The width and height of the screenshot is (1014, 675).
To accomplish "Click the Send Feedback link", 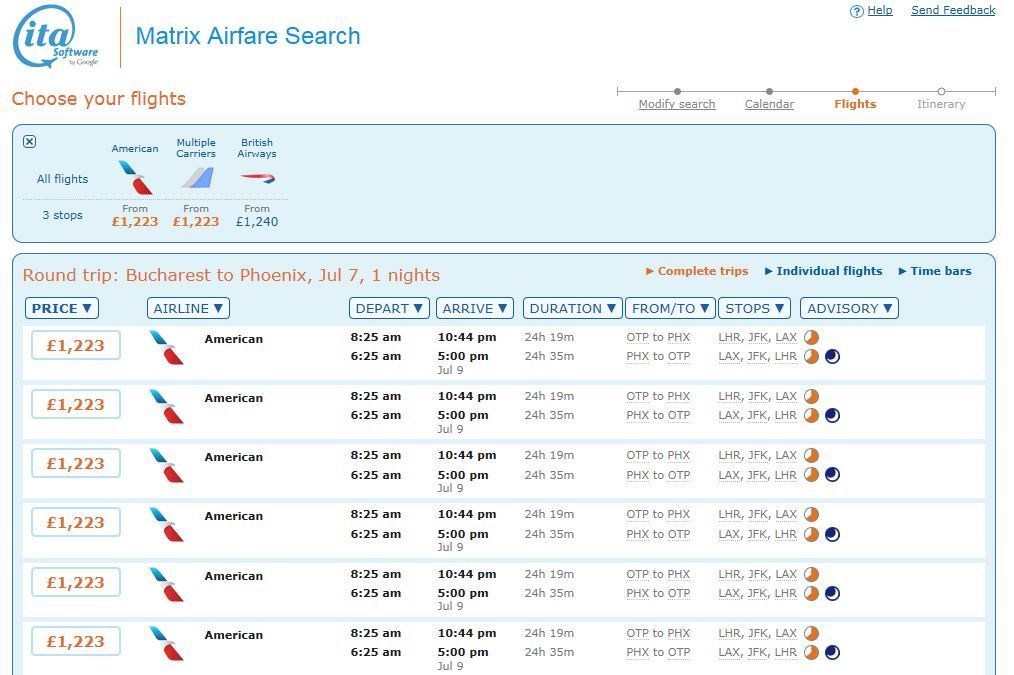I will coord(953,10).
